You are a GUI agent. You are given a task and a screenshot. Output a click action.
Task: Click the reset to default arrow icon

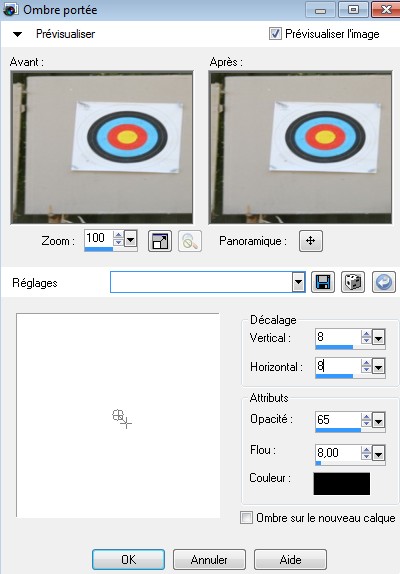[384, 282]
